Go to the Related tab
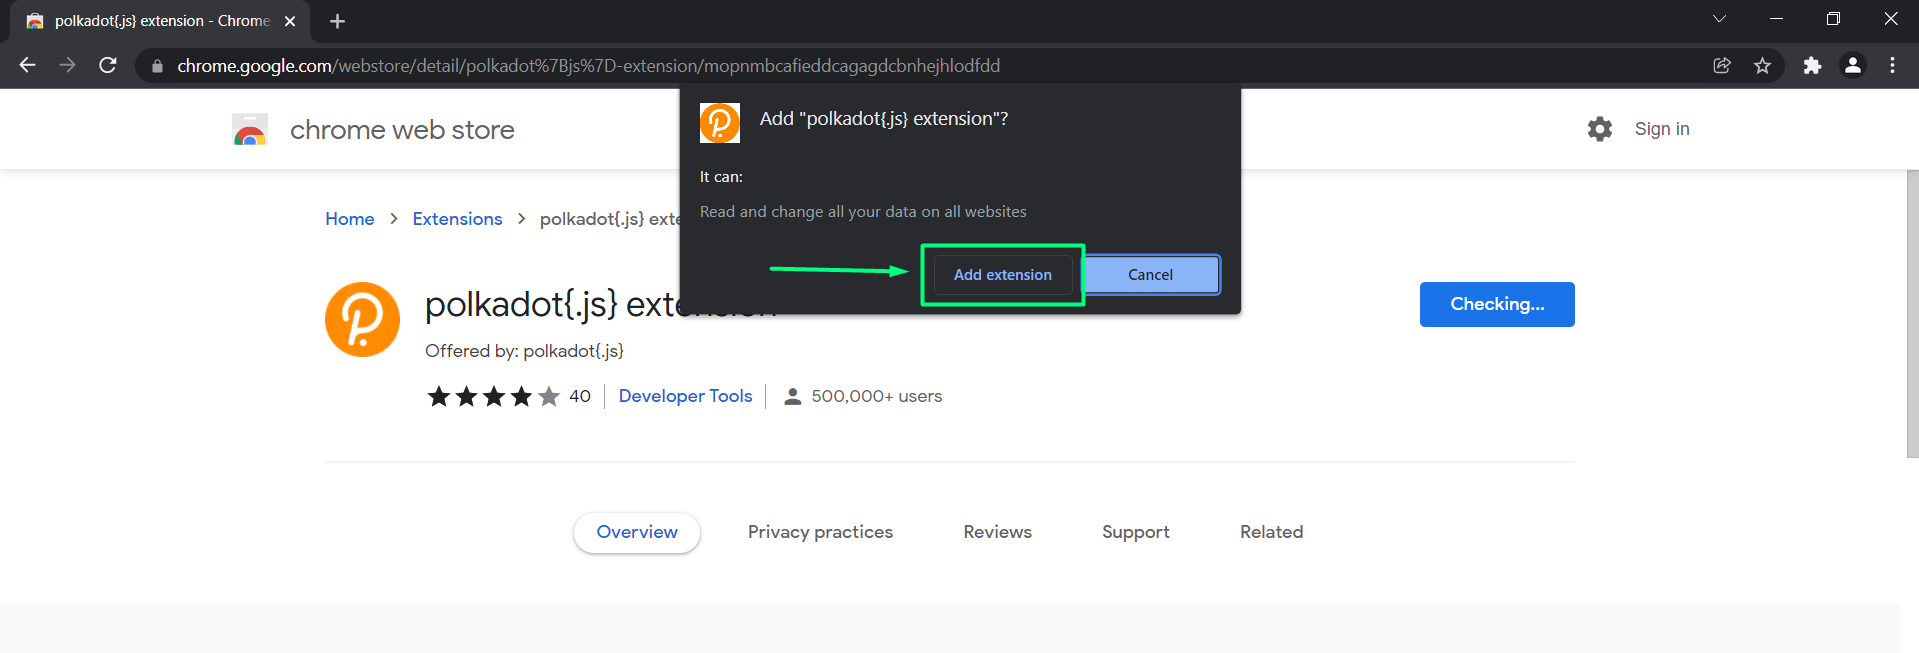The width and height of the screenshot is (1919, 653). coord(1271,532)
